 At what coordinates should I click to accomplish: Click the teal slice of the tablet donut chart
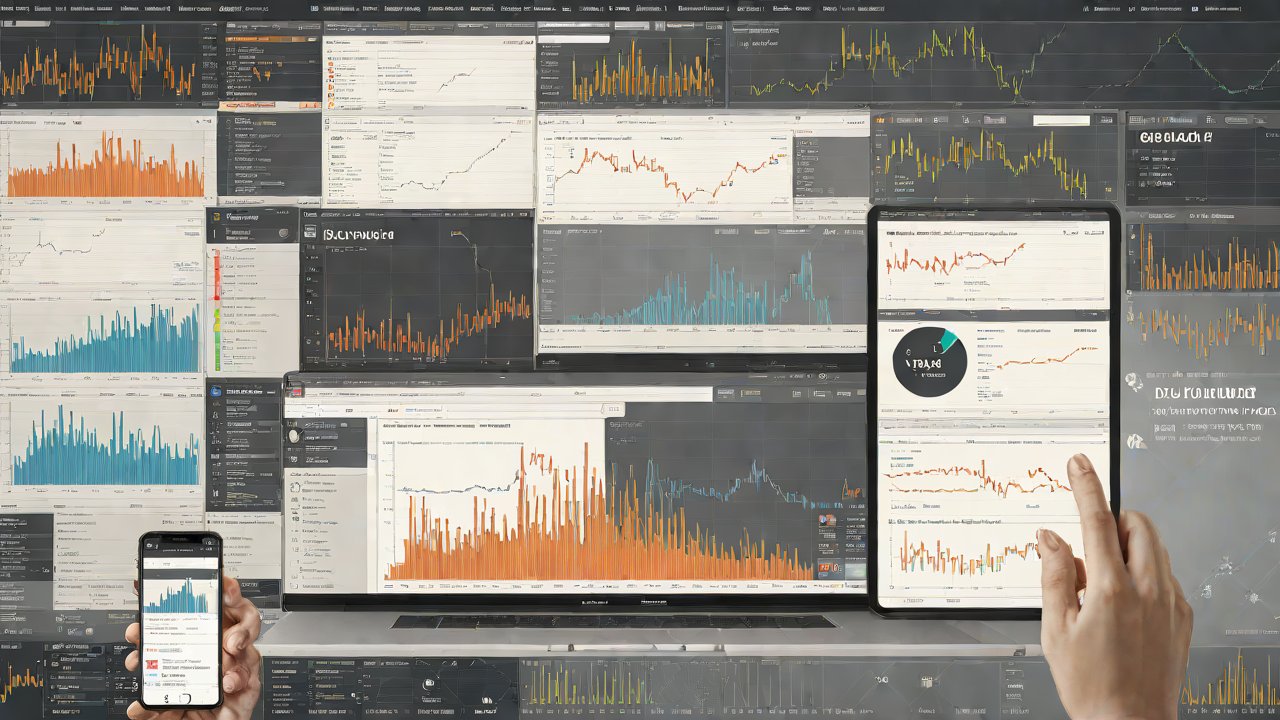pos(947,340)
